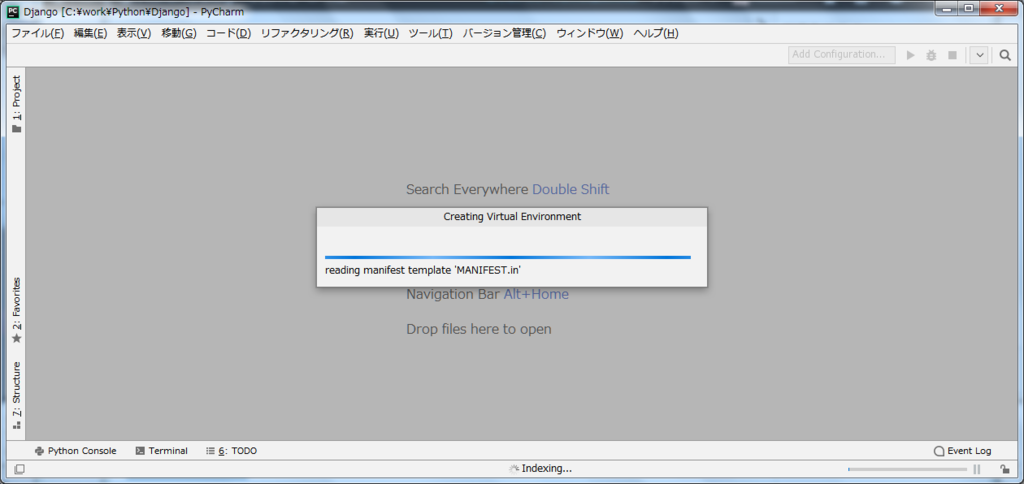Screen dimensions: 1024x484
Task: Open the リファクタリング(R) menu
Action: [306, 33]
